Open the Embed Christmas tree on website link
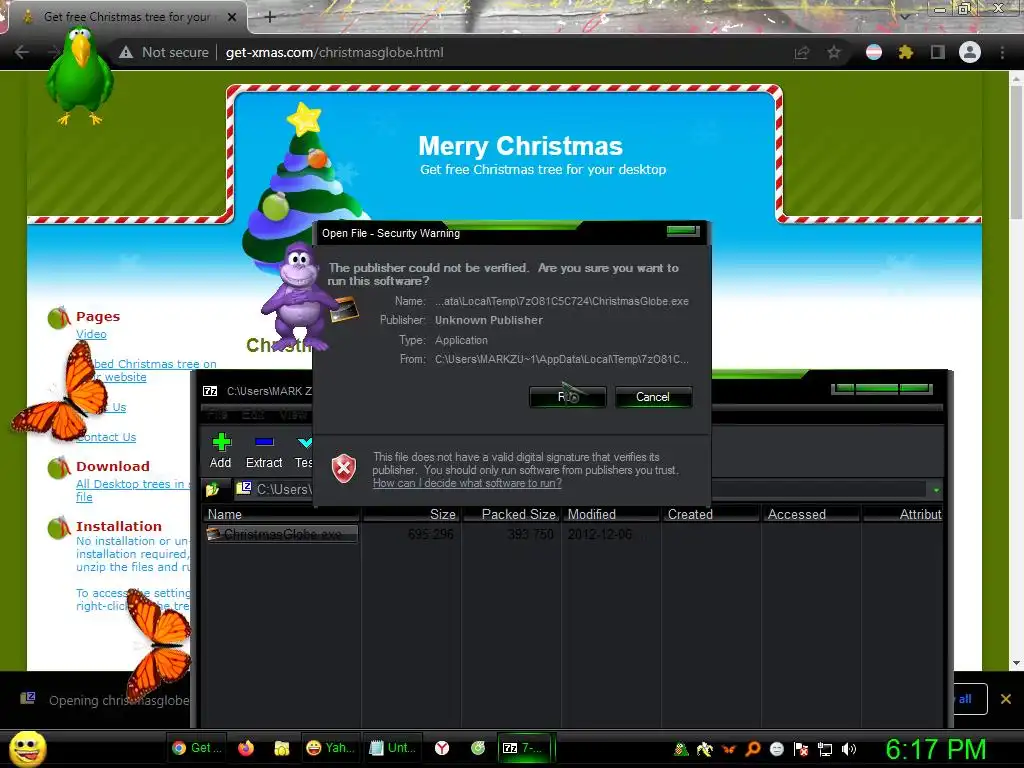 pyautogui.click(x=147, y=370)
